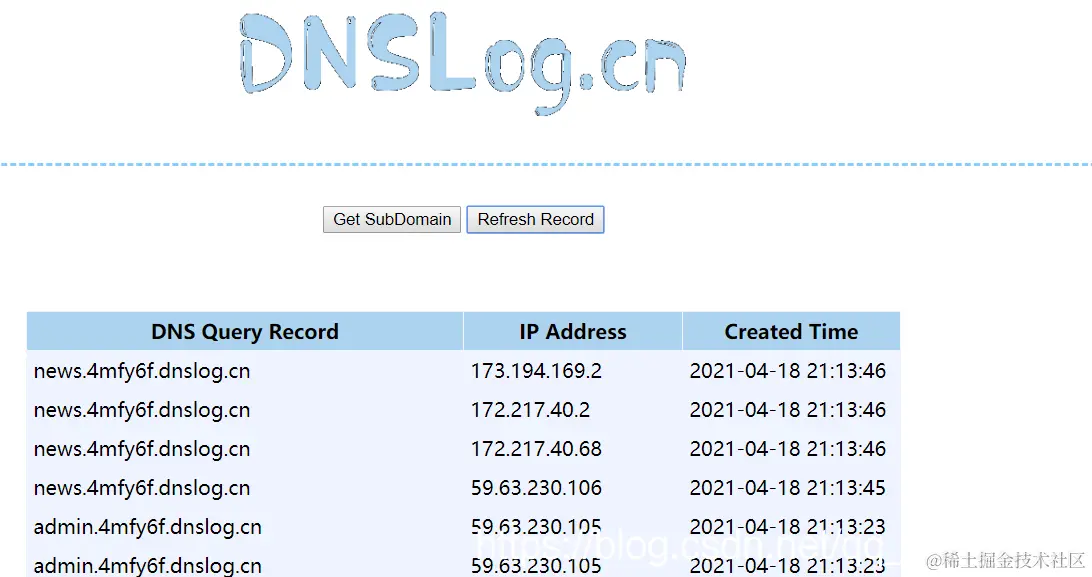Click the created time in the 173.194.169.2 row
The height and width of the screenshot is (577, 1092).
pos(788,371)
